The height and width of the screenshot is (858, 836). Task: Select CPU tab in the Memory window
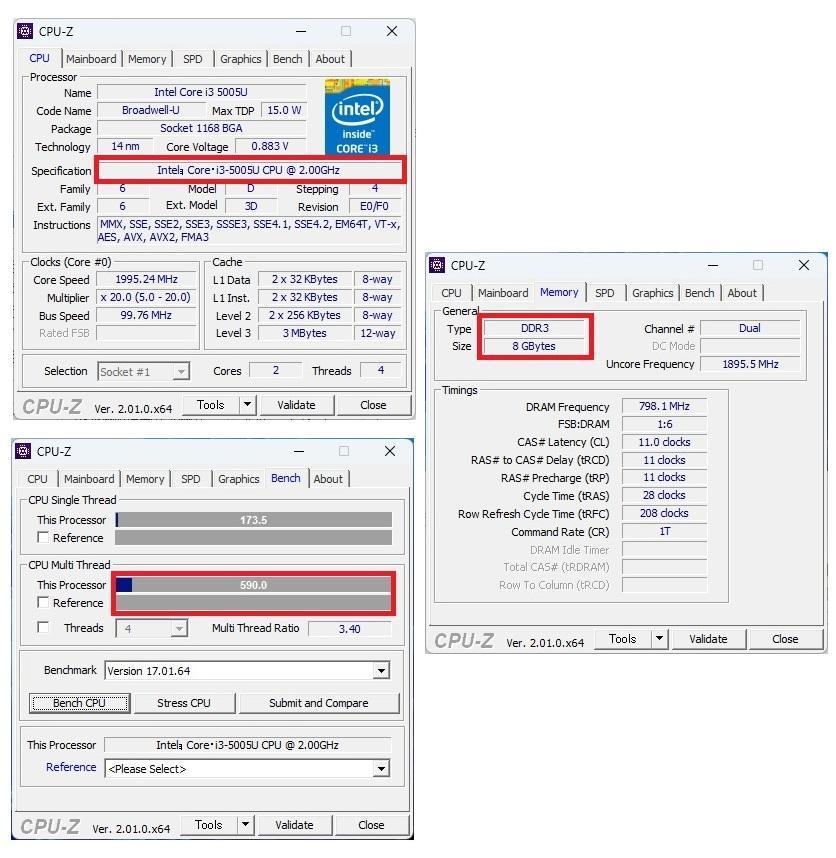coord(451,293)
